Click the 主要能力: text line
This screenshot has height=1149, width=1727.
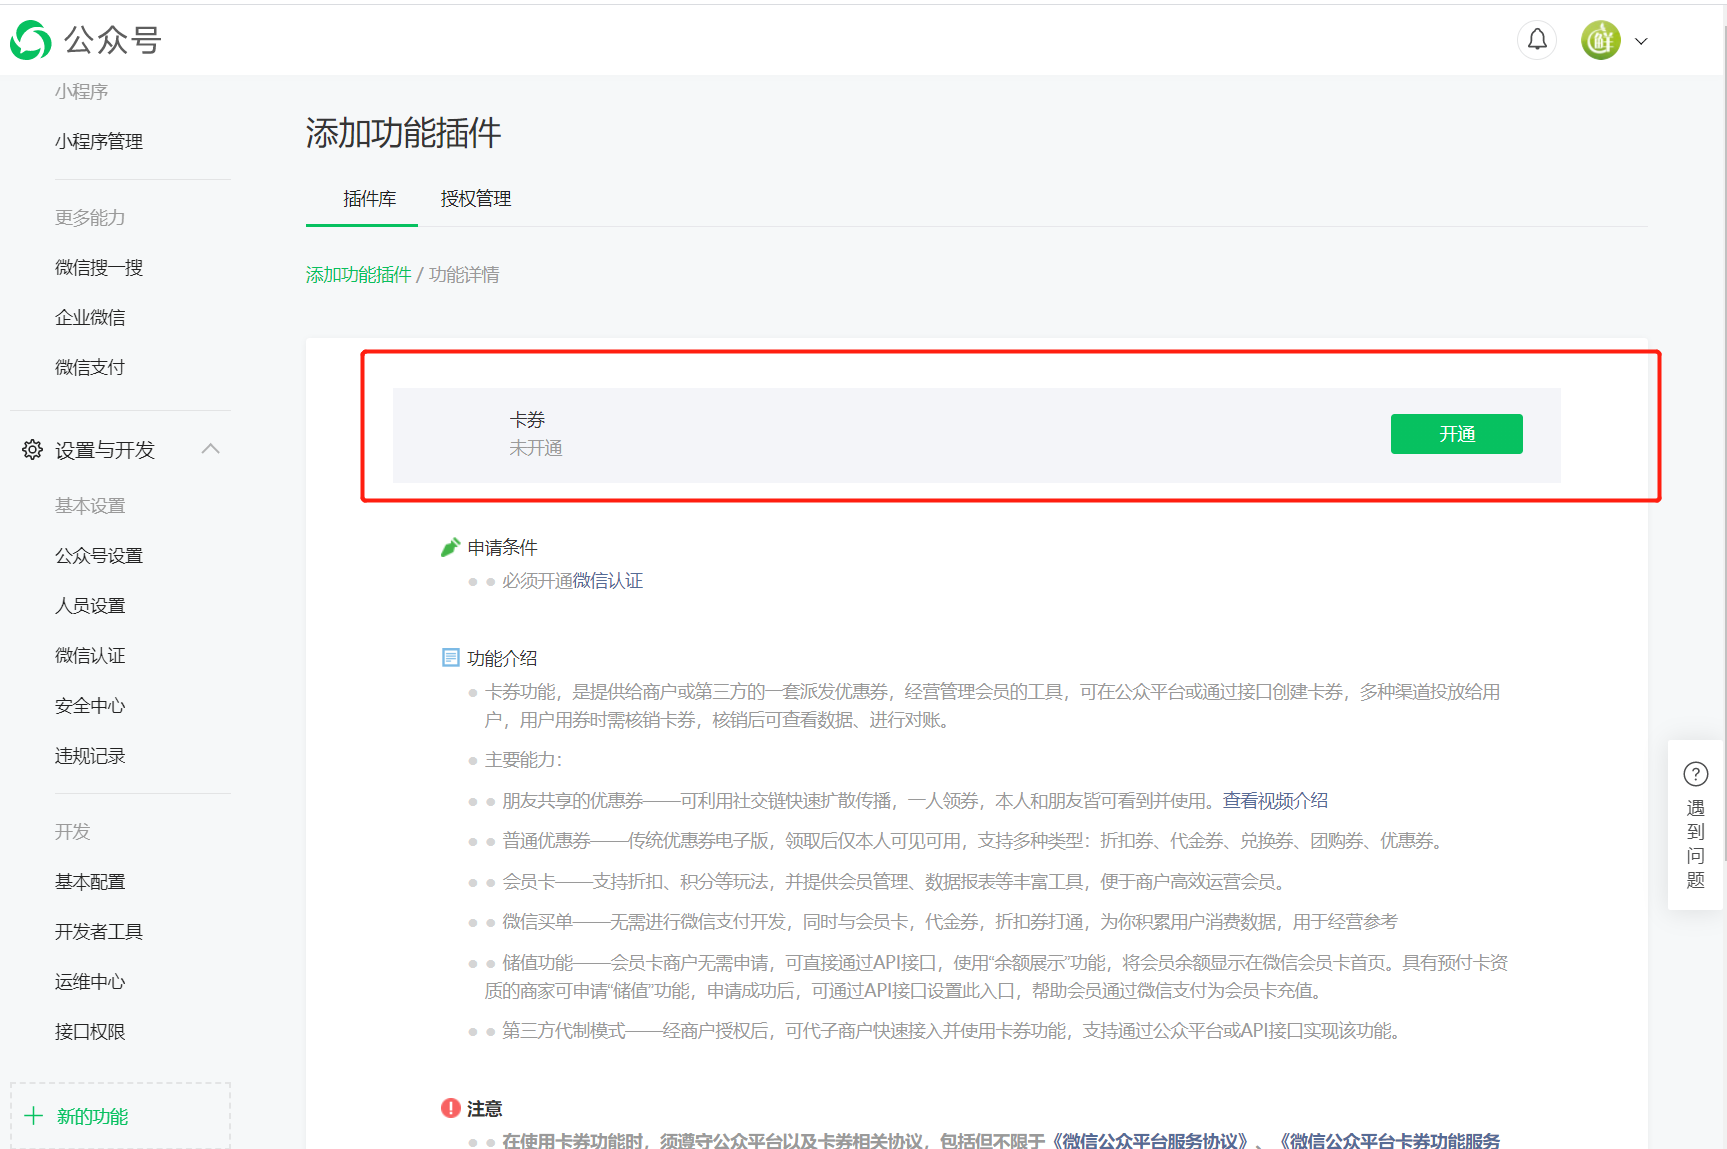tap(524, 760)
